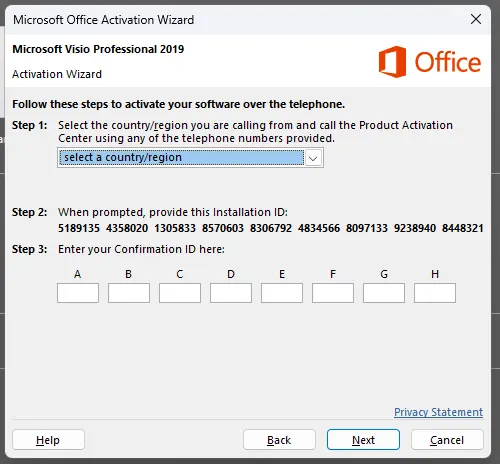Click the 'Step 1:' label
The image size is (500, 464).
pos(30,125)
